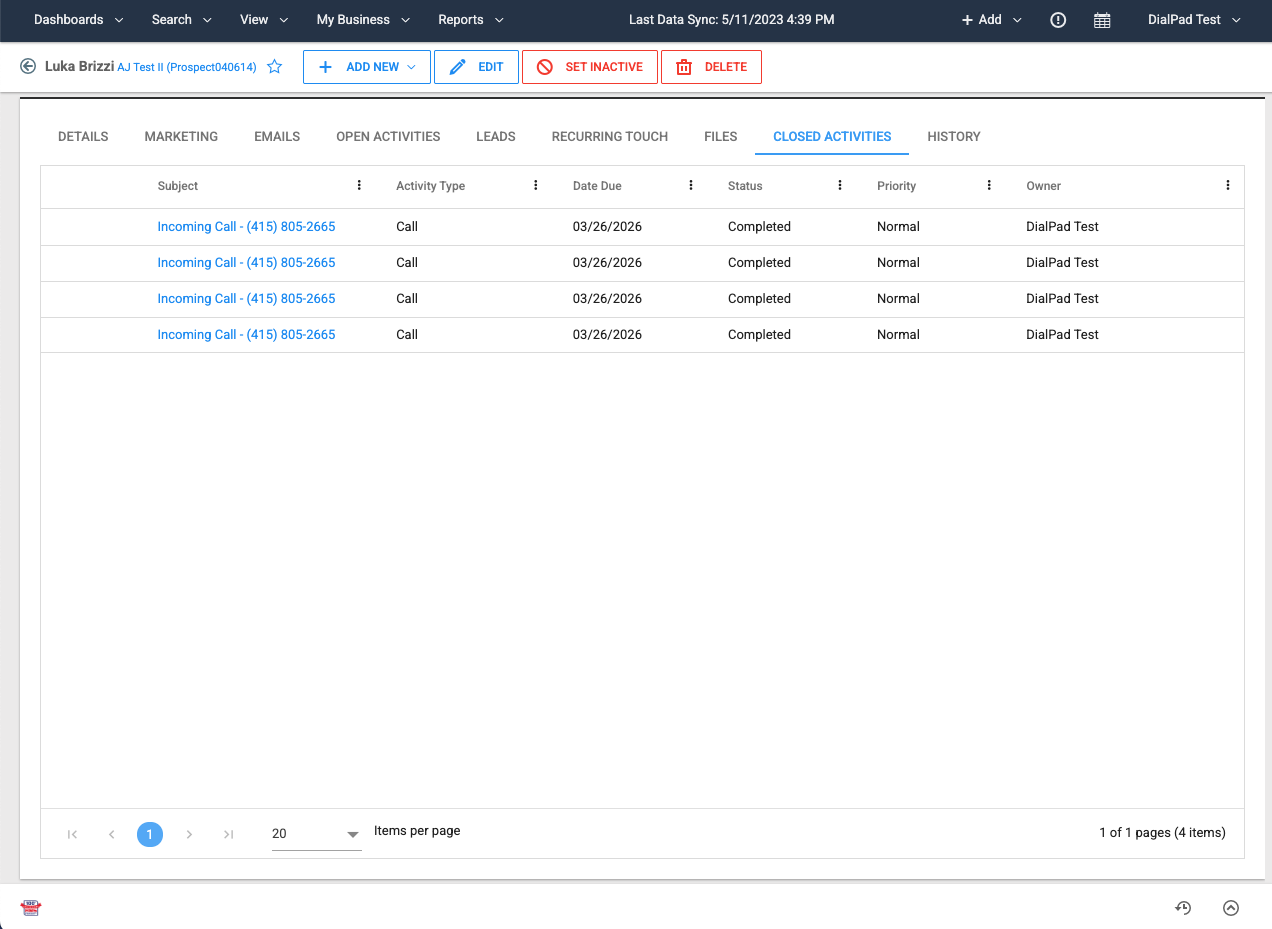Change items per page dropdown
This screenshot has height=929, width=1272.
[x=316, y=834]
